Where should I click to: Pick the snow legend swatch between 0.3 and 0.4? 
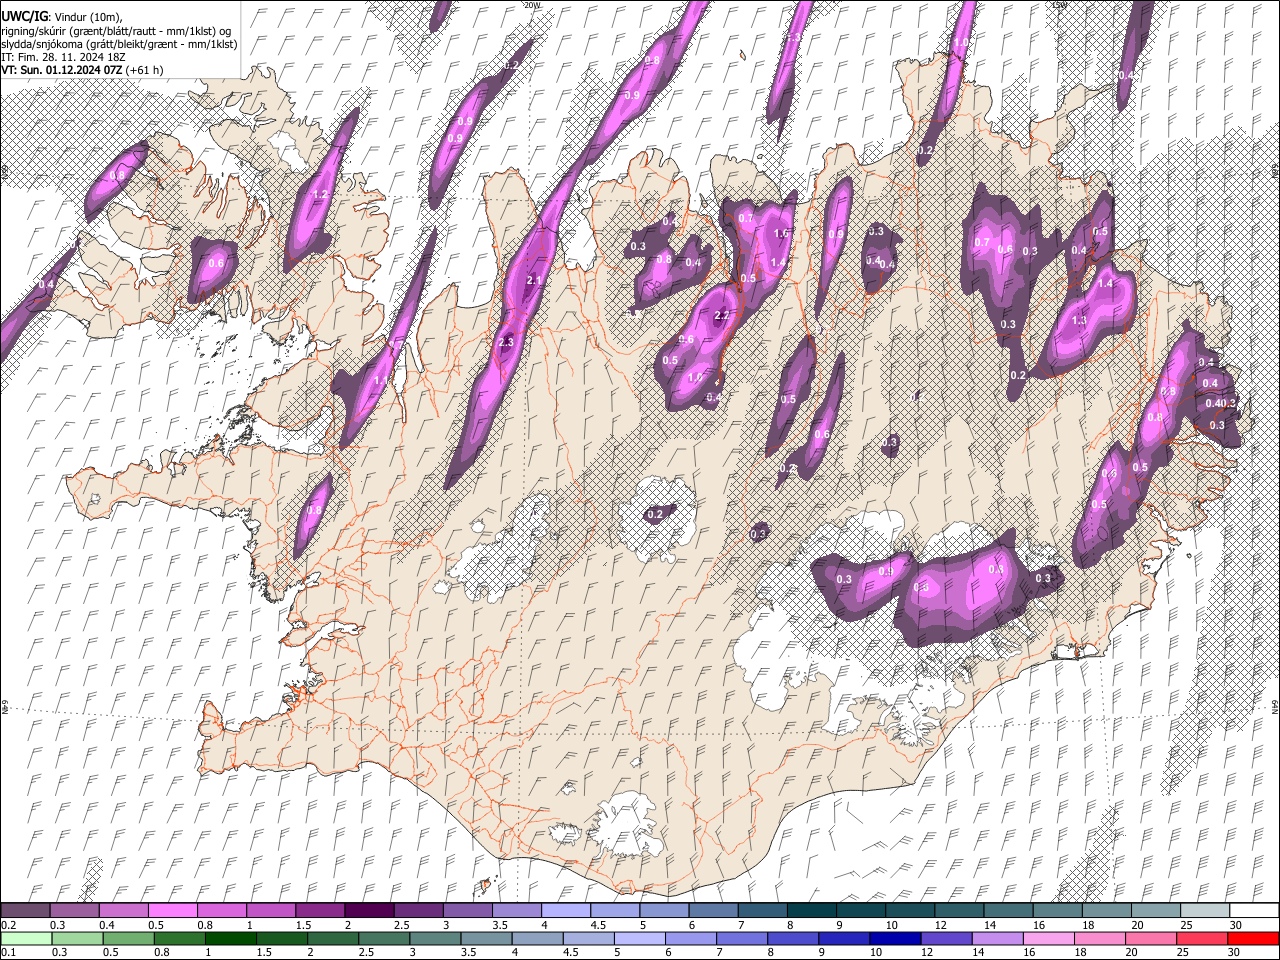coord(74,910)
